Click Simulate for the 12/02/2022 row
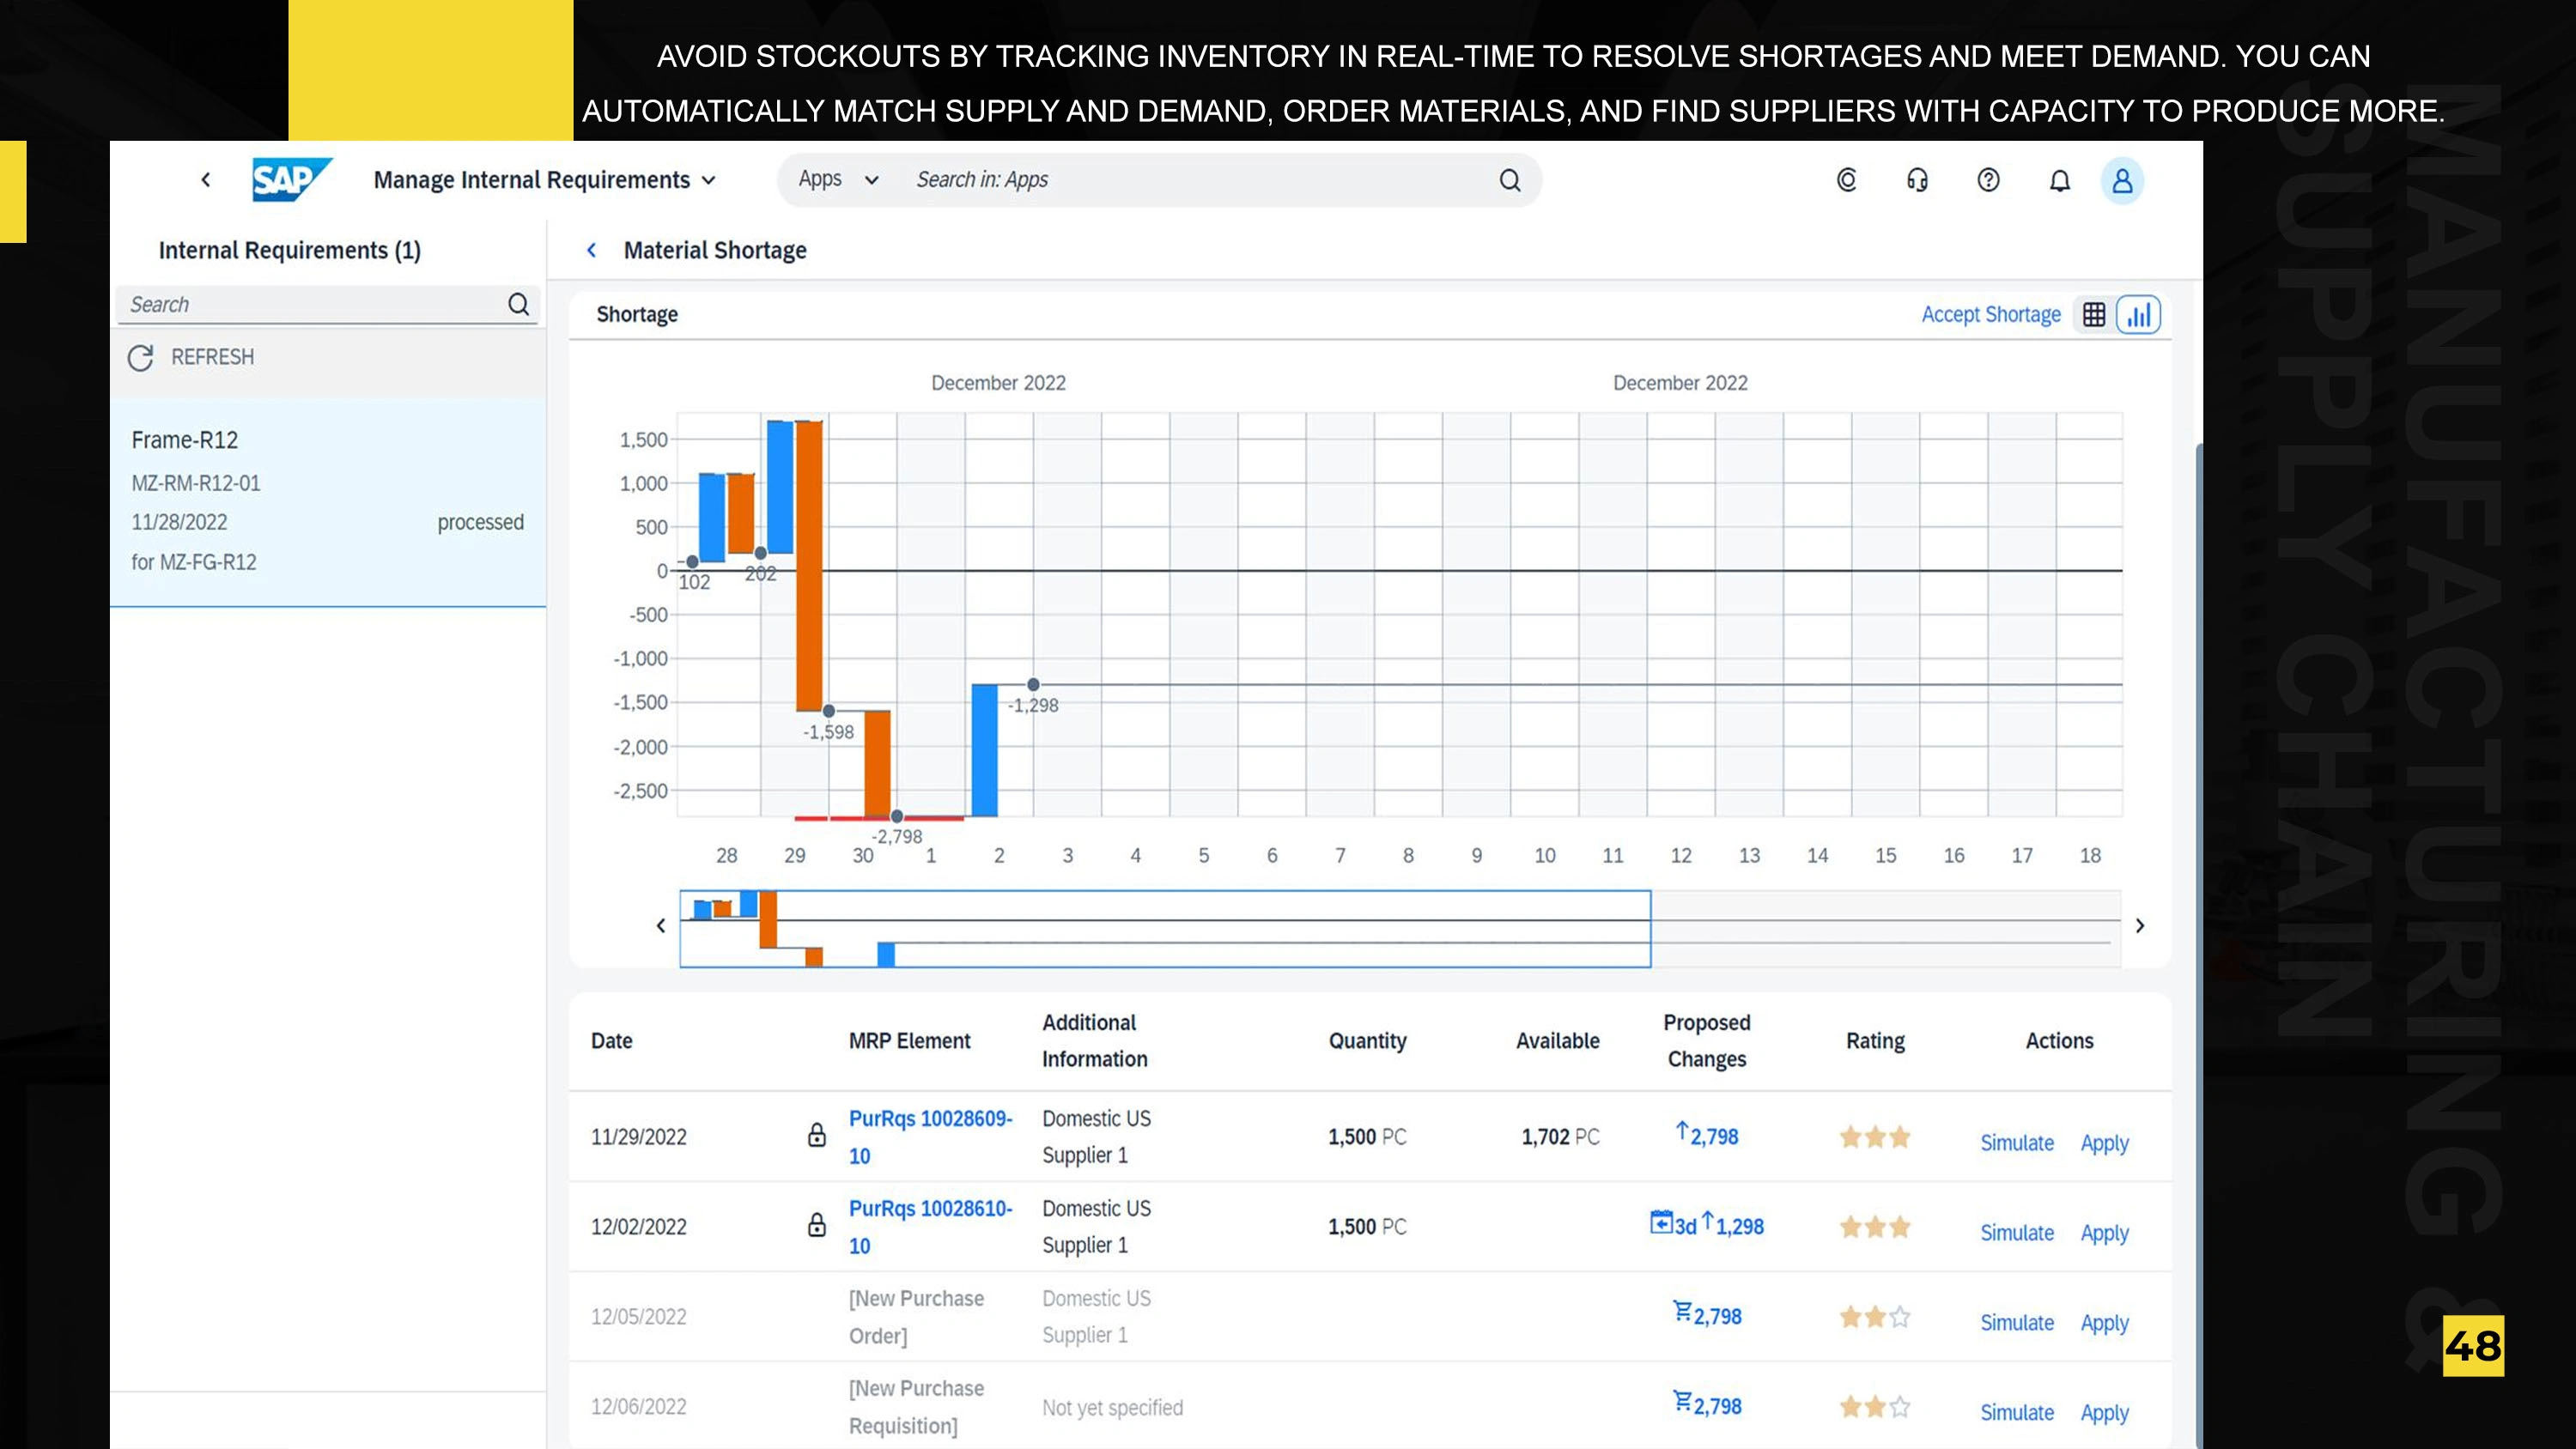Screen dimensions: 2576x1449 [2016, 1233]
